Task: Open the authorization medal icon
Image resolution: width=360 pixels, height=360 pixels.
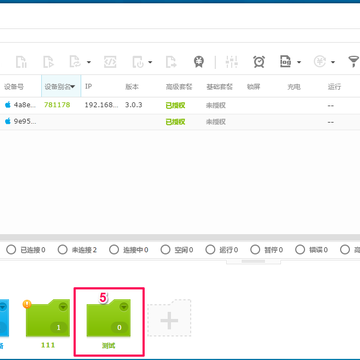Action: click(199, 62)
